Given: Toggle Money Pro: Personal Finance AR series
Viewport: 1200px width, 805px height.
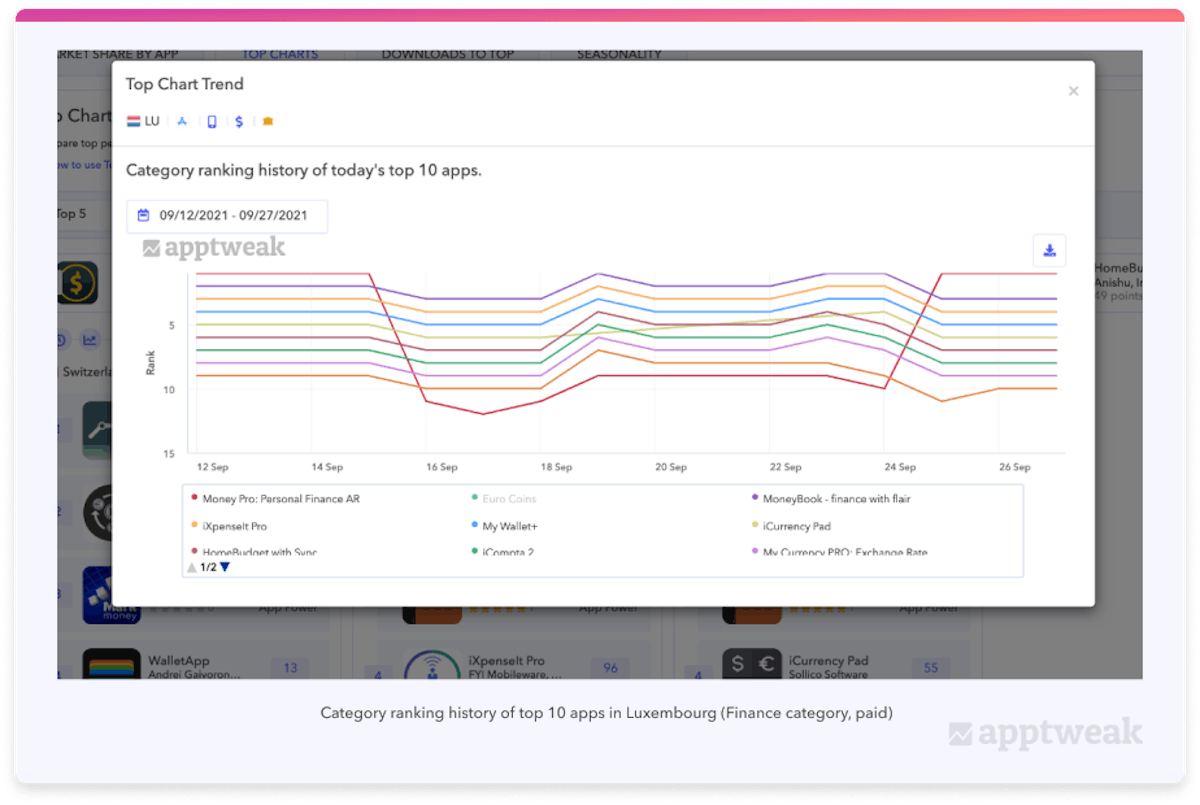Looking at the screenshot, I should click(280, 498).
